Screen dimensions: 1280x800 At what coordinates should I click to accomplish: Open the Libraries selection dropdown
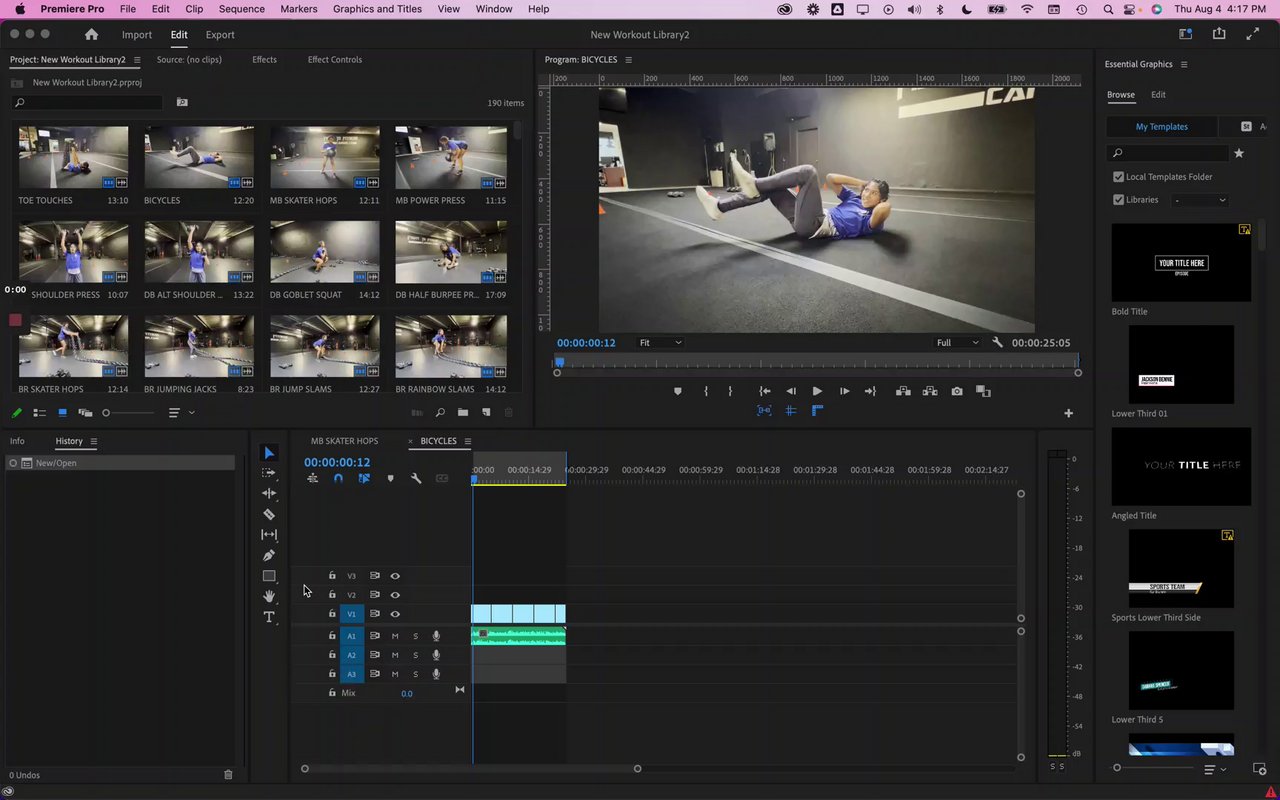pos(1200,200)
